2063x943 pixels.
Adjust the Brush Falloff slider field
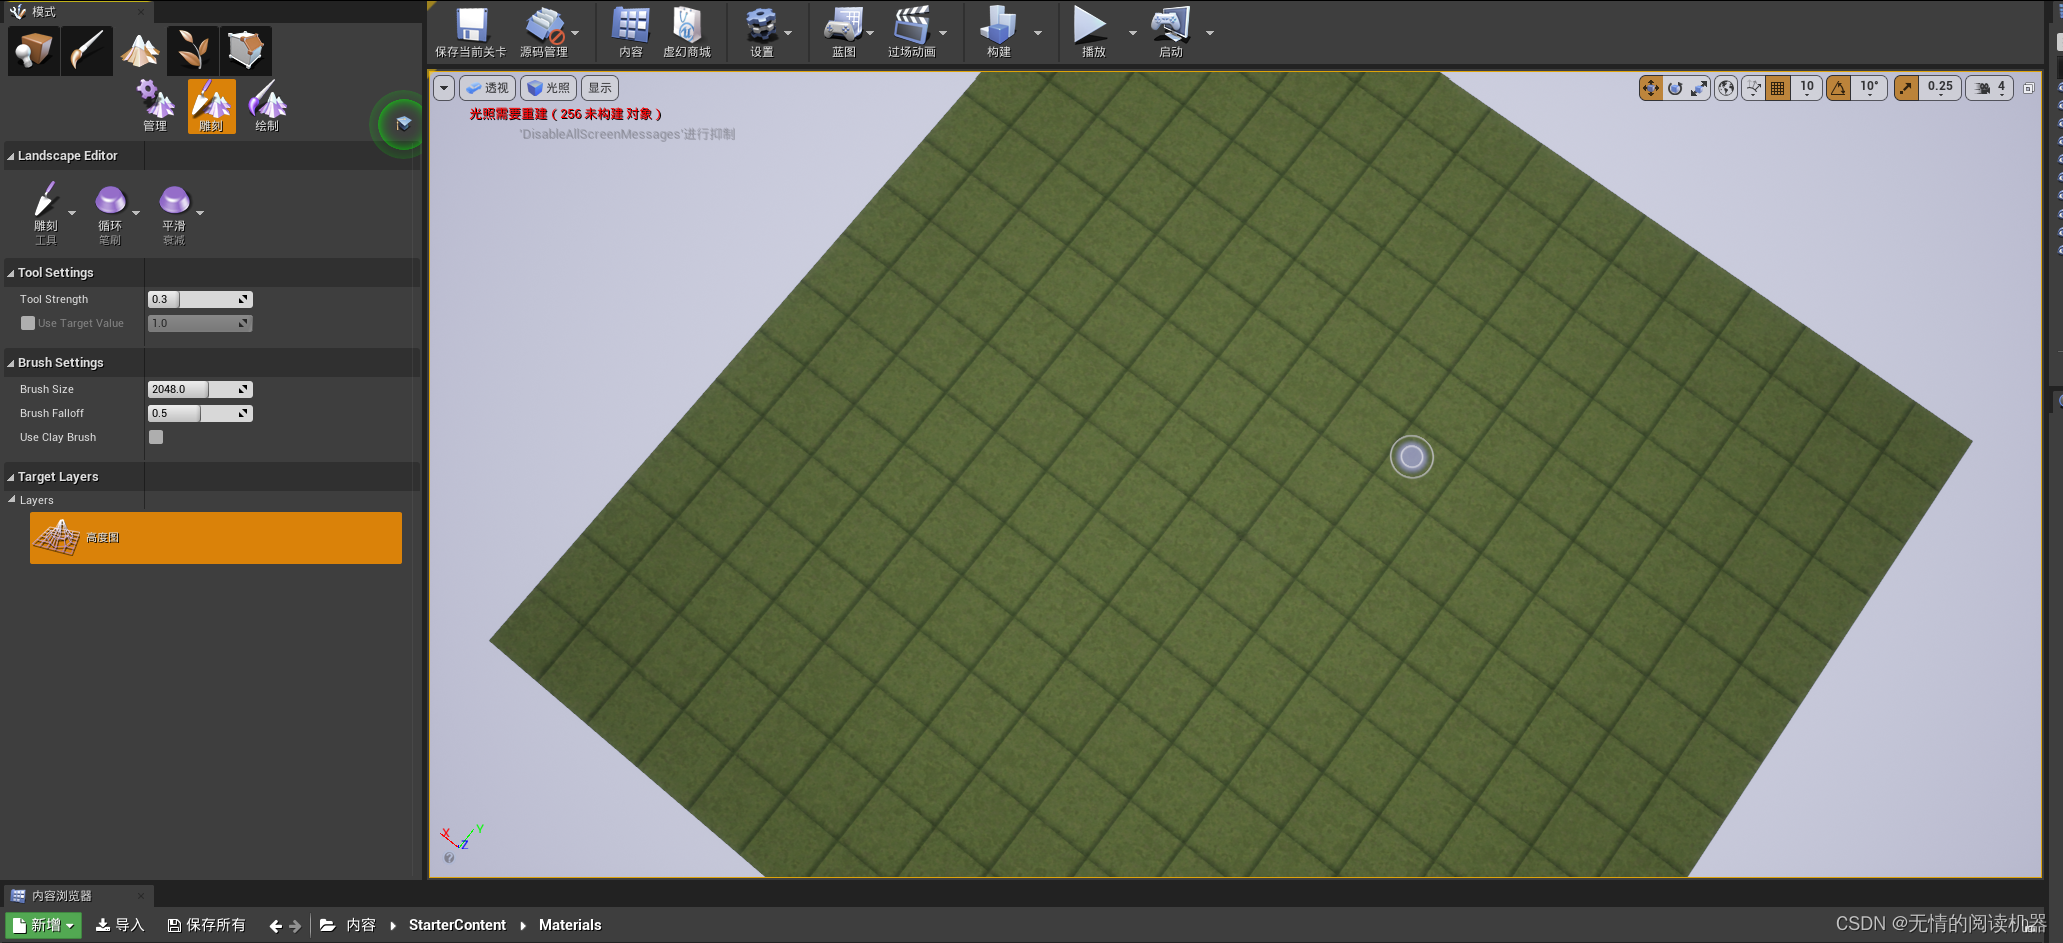(200, 413)
